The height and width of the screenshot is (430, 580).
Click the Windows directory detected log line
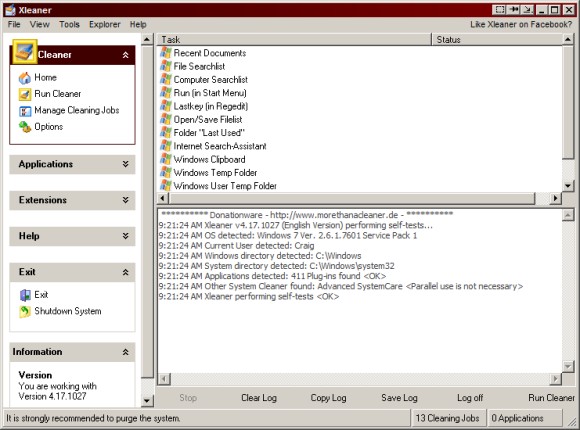[260, 256]
